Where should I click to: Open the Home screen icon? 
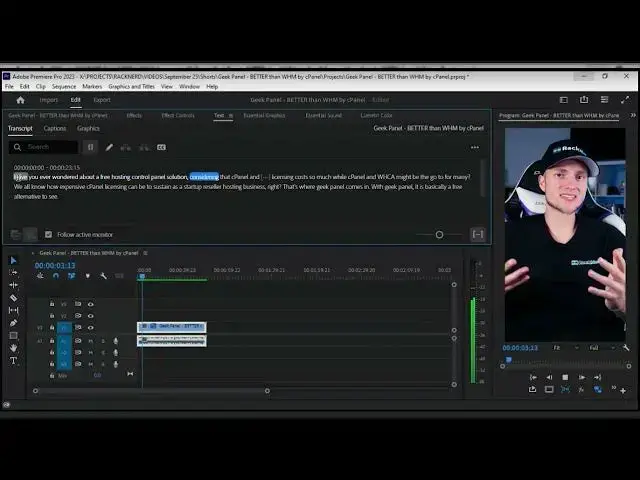pyautogui.click(x=20, y=100)
